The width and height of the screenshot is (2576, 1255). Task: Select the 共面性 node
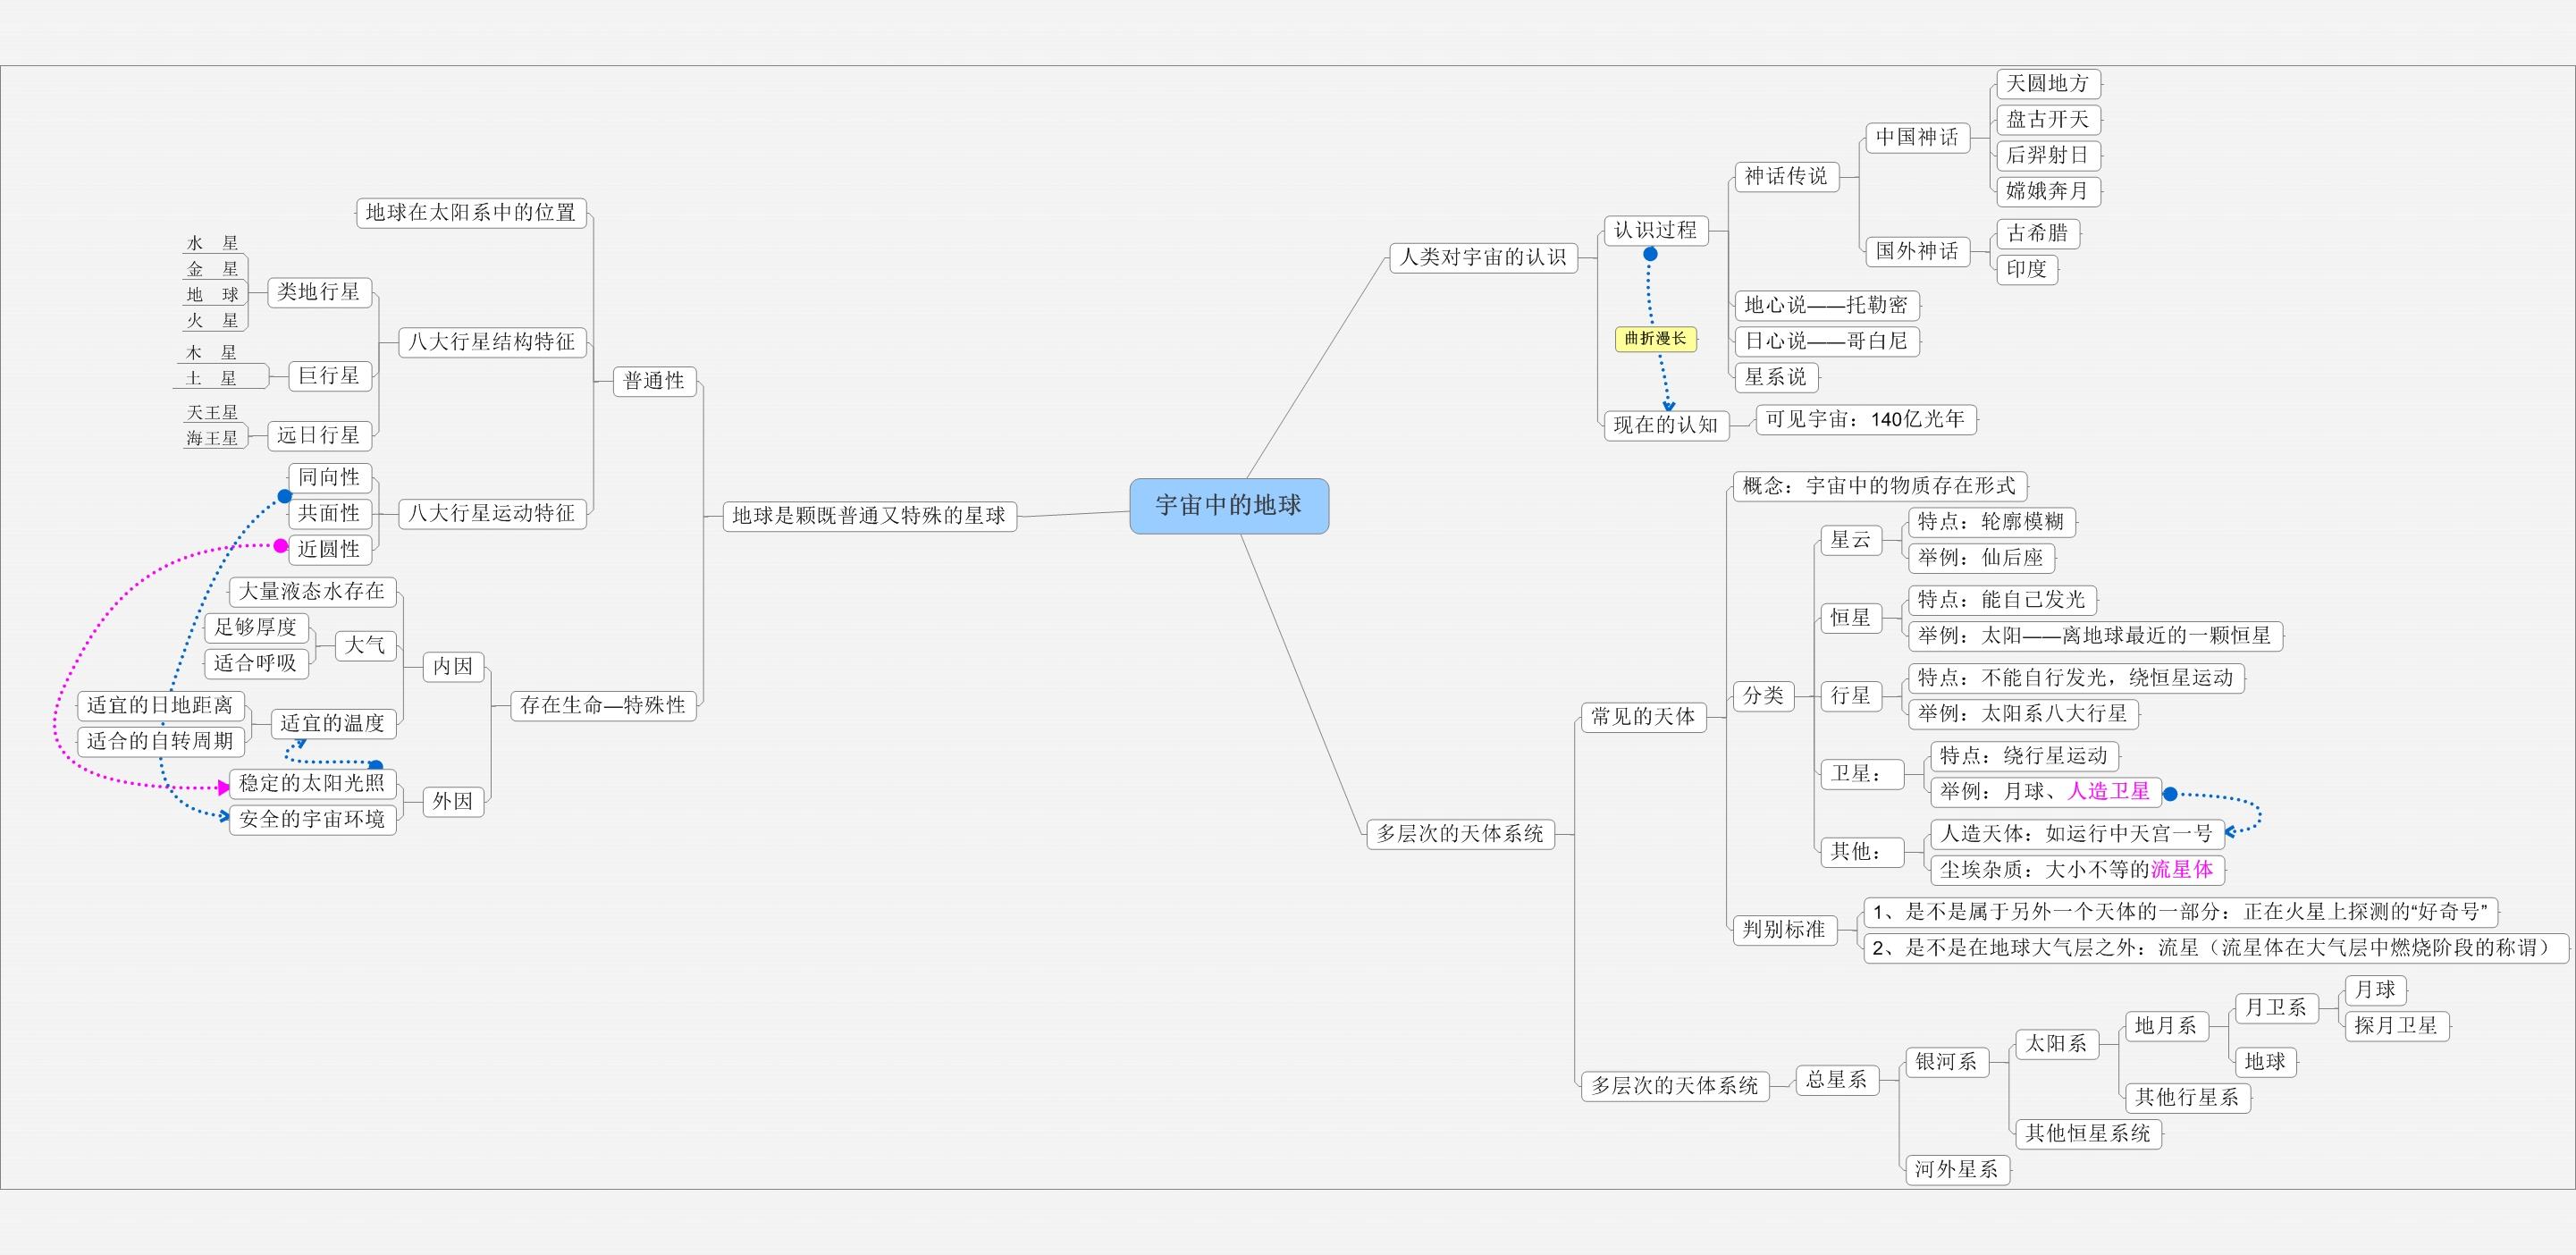coord(329,513)
